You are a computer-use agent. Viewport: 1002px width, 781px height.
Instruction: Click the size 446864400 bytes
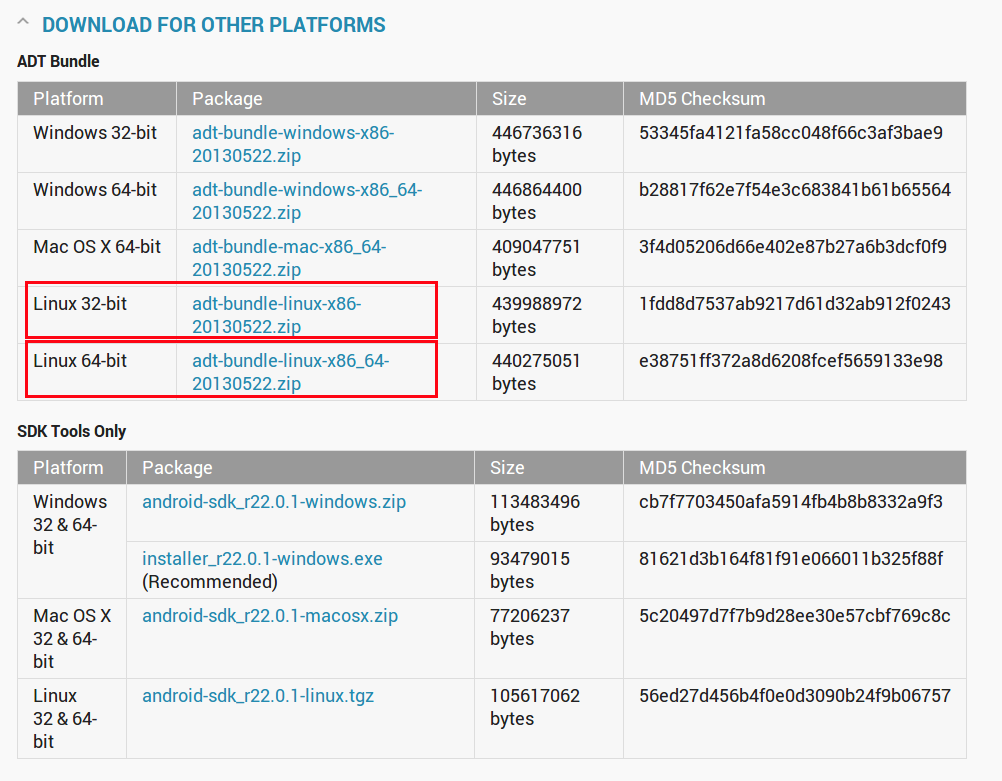click(537, 201)
